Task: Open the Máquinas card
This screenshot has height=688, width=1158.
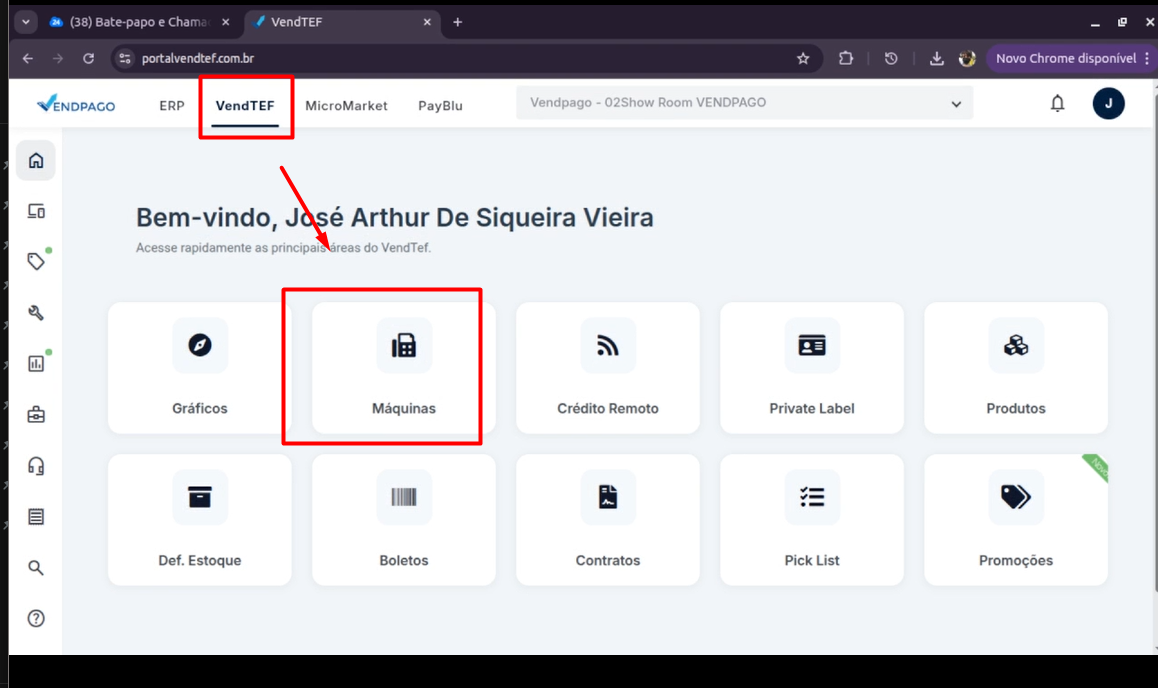Action: click(x=403, y=368)
